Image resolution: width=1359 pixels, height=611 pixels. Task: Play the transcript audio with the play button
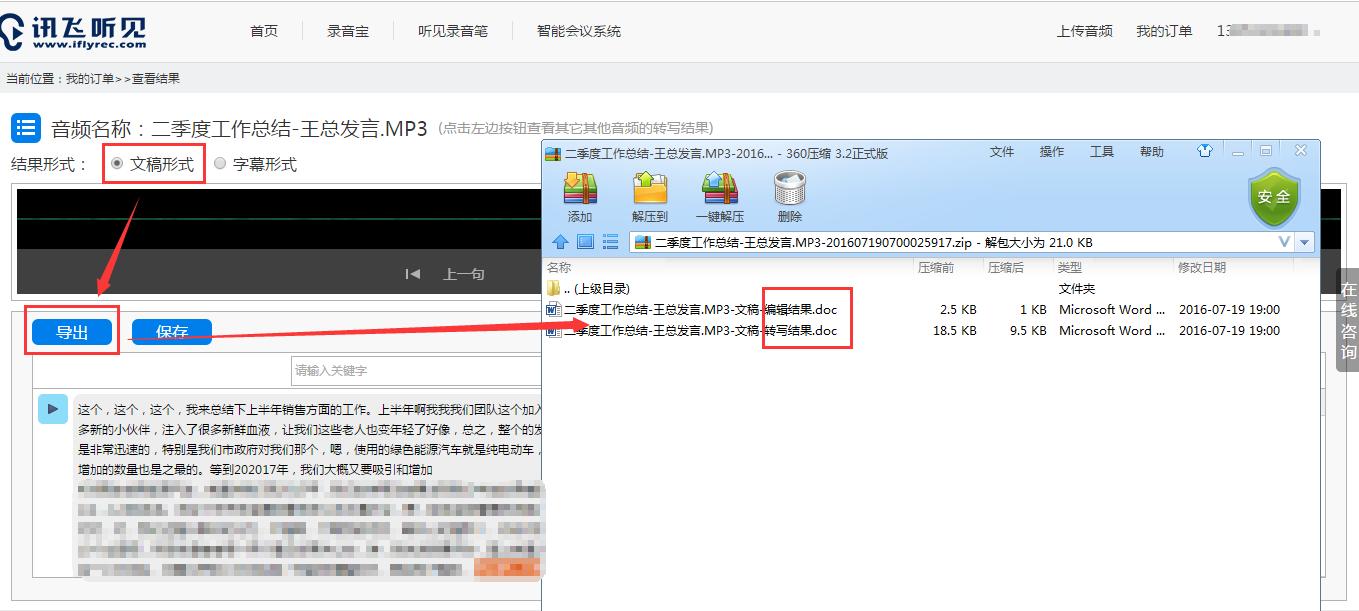[52, 408]
